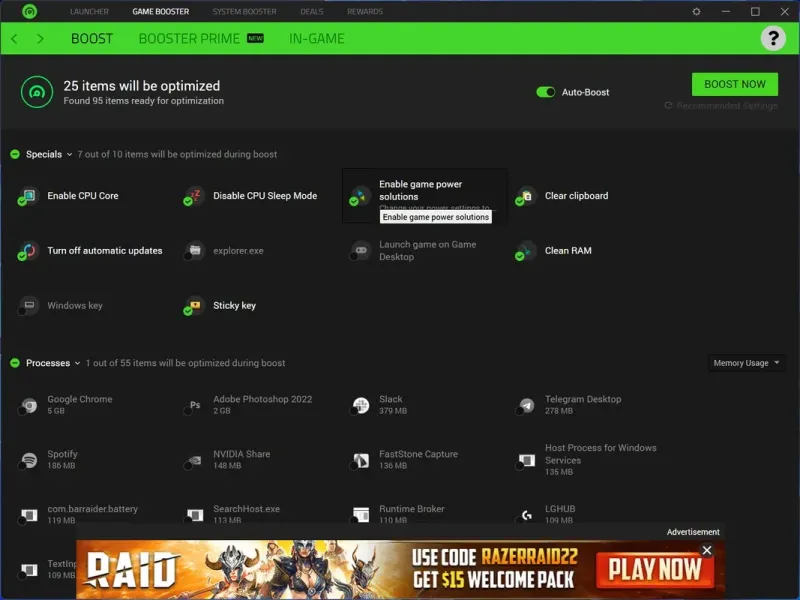Click the Clean RAM icon

coord(525,251)
